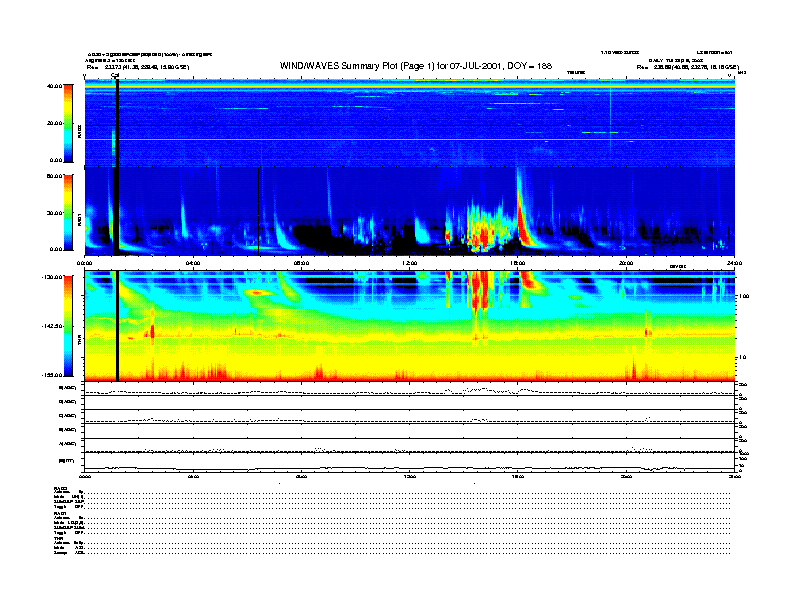Click the red spot near 20:45 in TNR panel

[x=648, y=332]
